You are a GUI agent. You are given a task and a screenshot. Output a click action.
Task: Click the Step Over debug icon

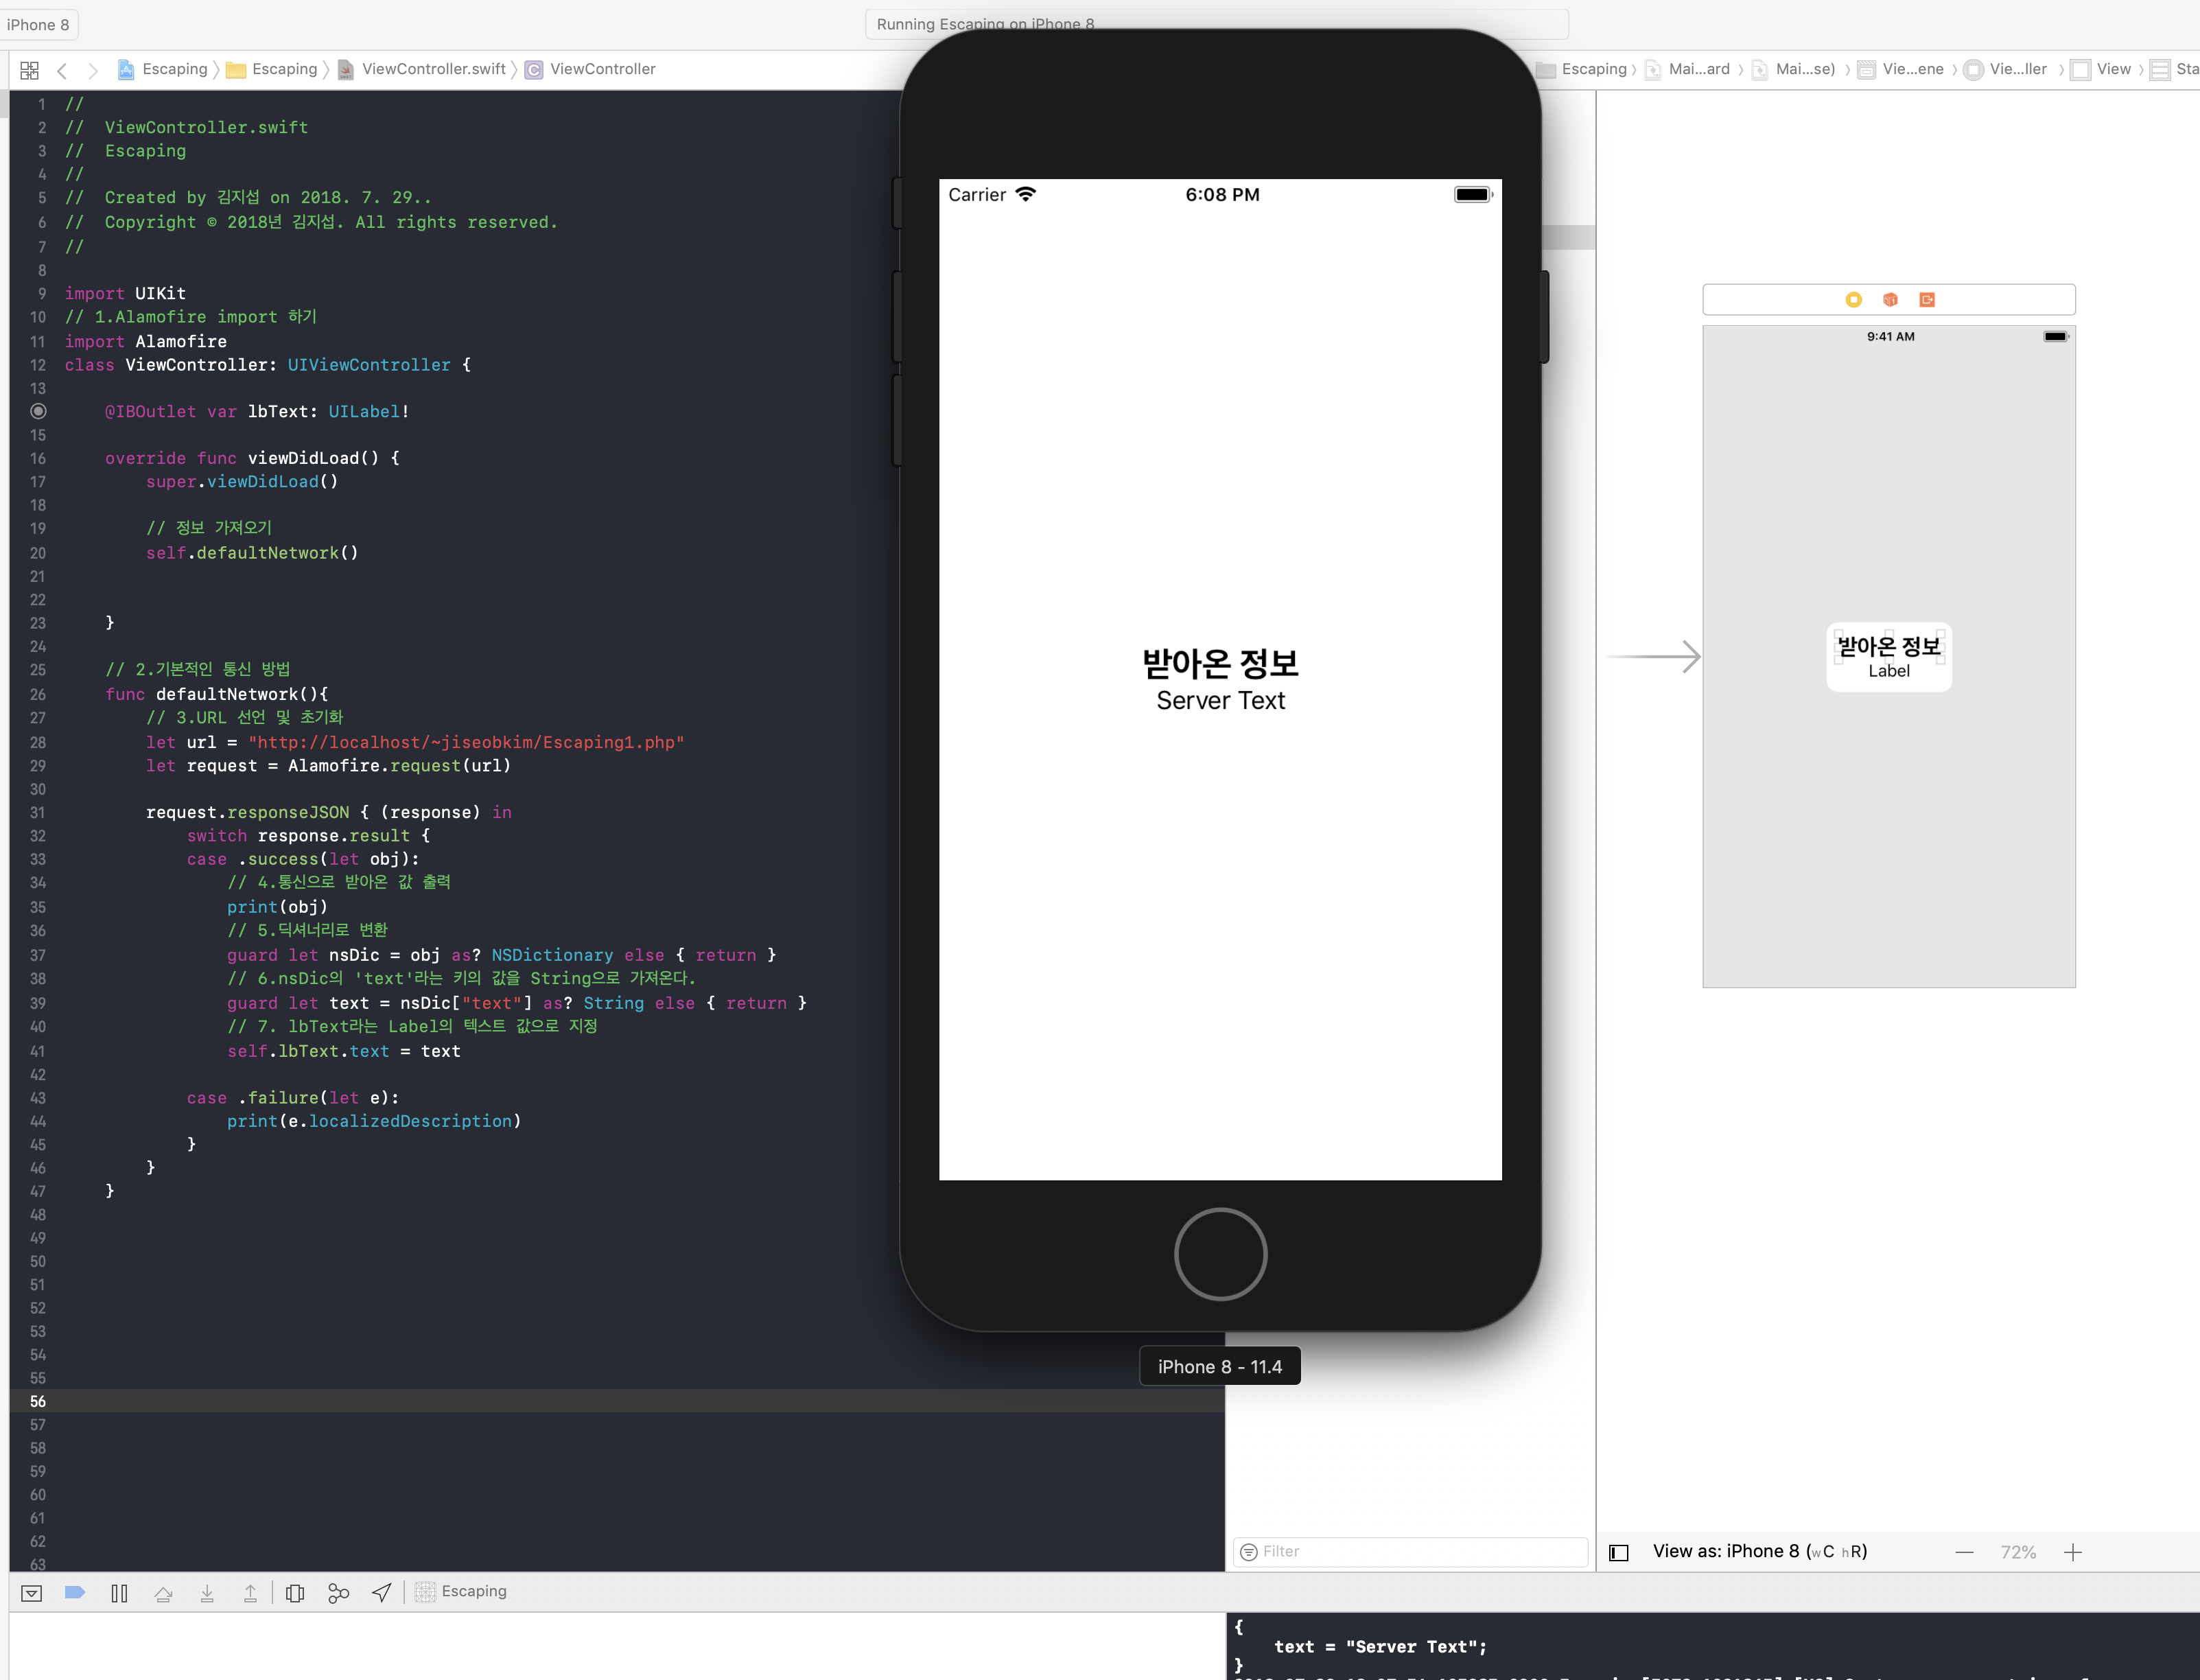pos(163,1593)
